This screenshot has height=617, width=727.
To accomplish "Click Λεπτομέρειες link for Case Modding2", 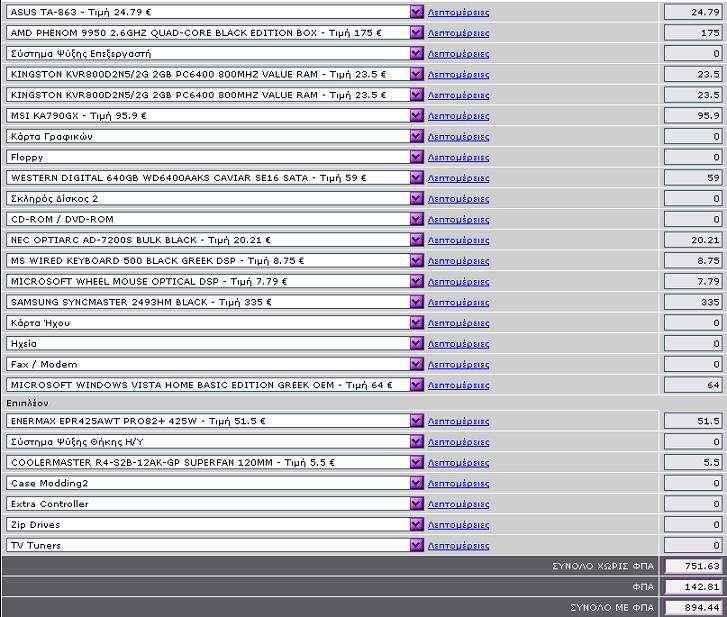I will (x=458, y=483).
